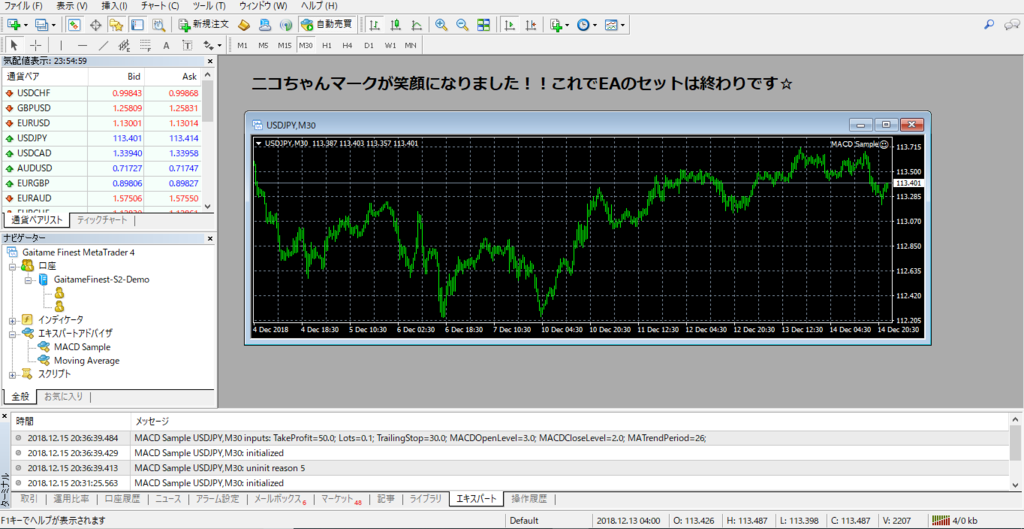Select the equidistant channel tool

pos(124,45)
